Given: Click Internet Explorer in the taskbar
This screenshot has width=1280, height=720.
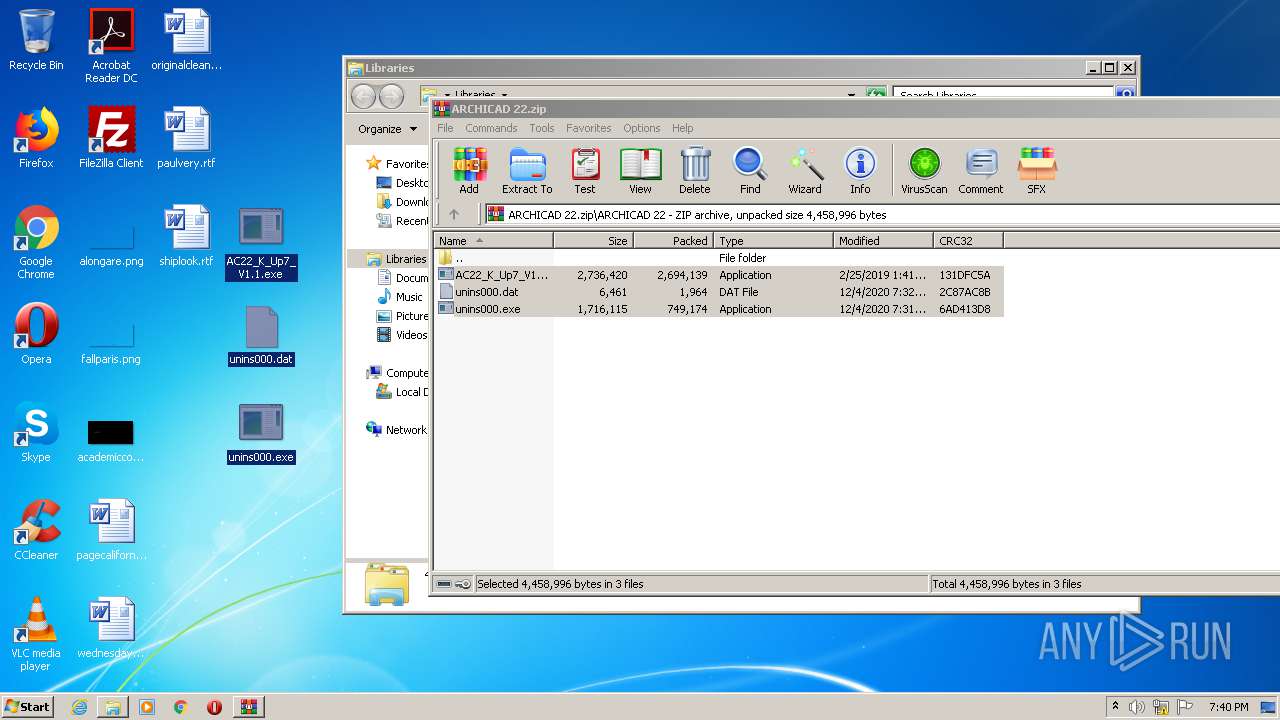Looking at the screenshot, I should coord(79,707).
